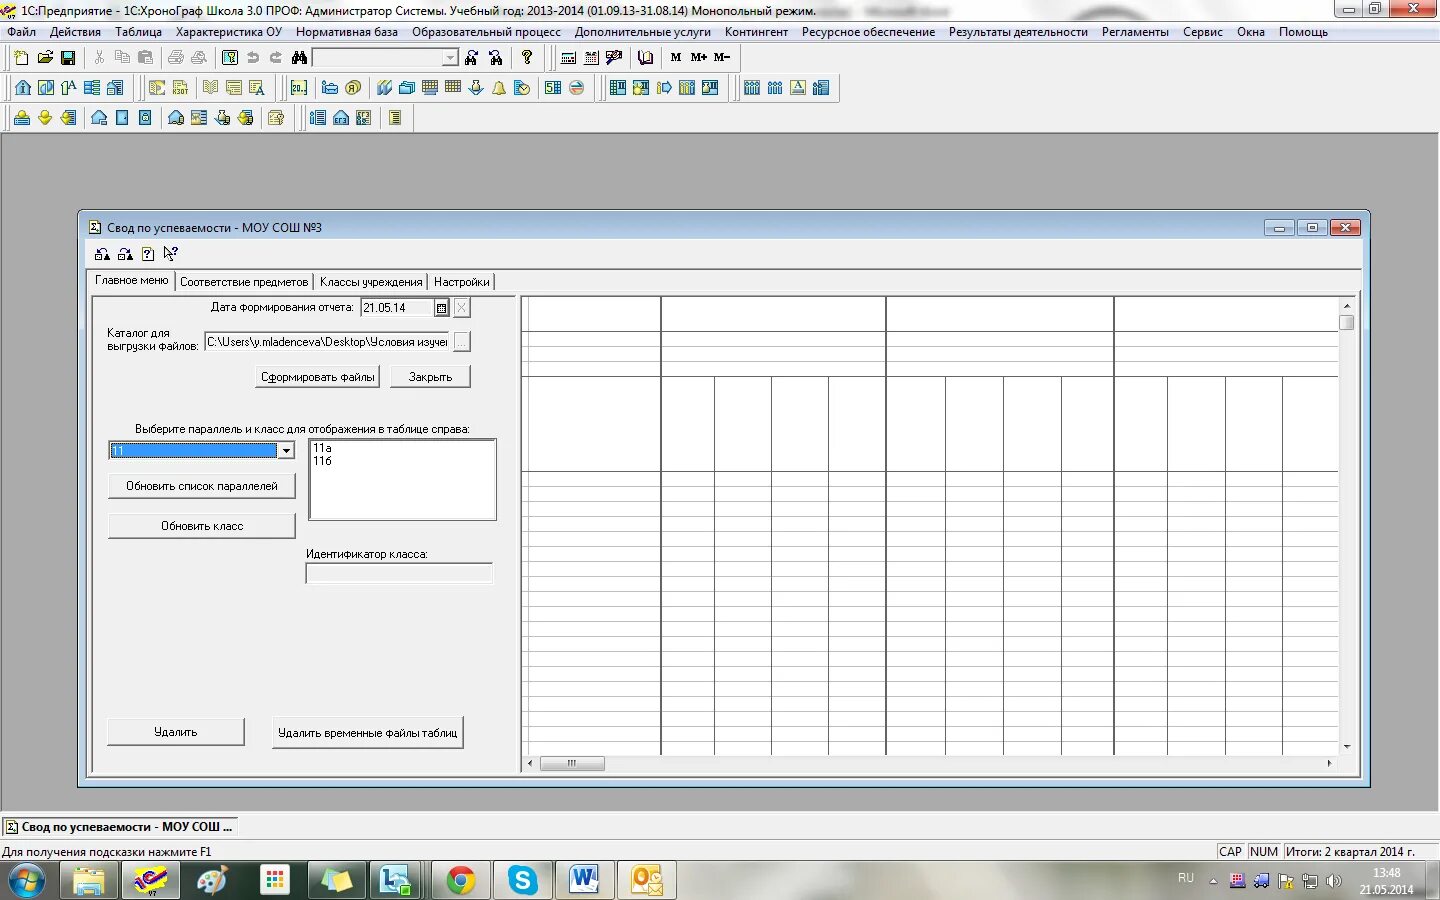Click the binoculars Find icon
Screen dimensions: 1440x900
pos(299,57)
